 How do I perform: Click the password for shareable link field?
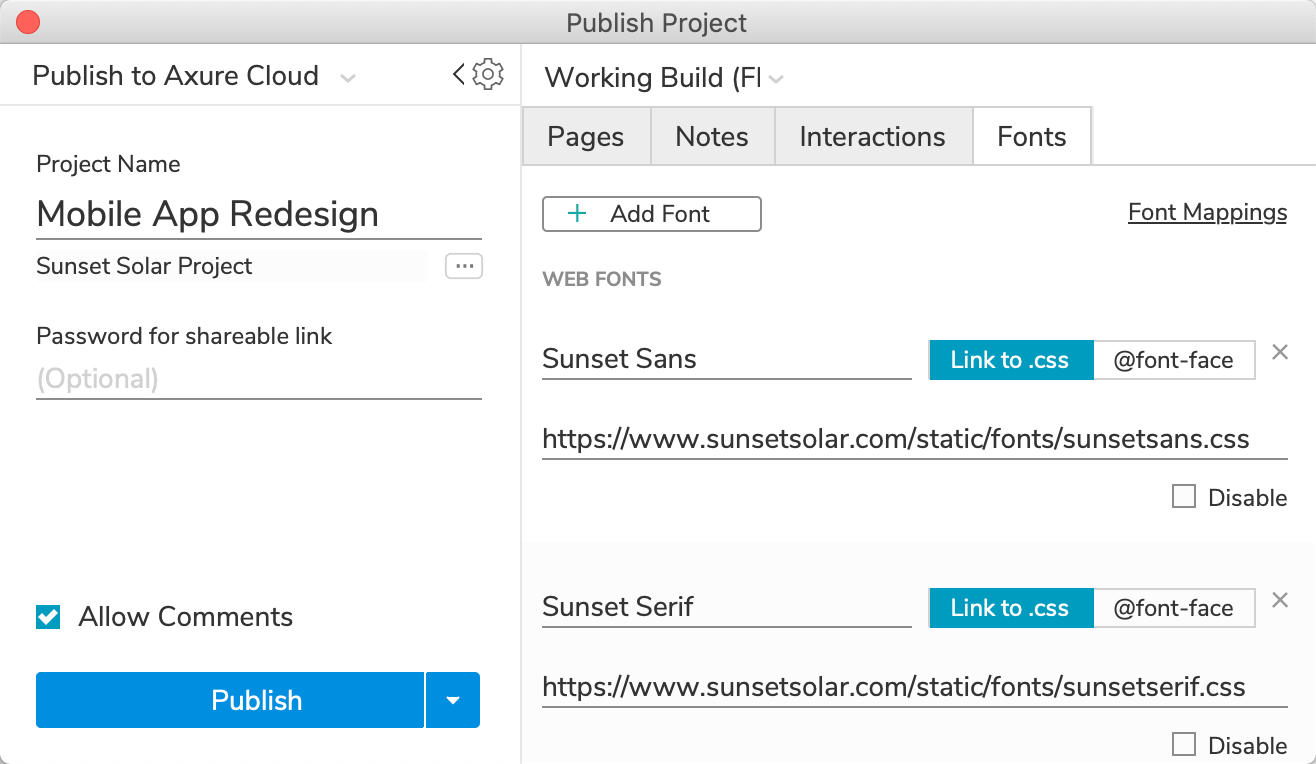click(x=258, y=379)
